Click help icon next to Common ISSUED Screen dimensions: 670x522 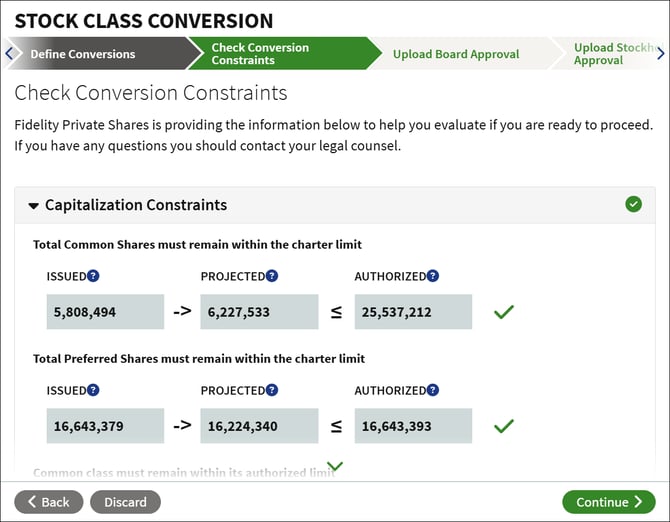pyautogui.click(x=93, y=276)
